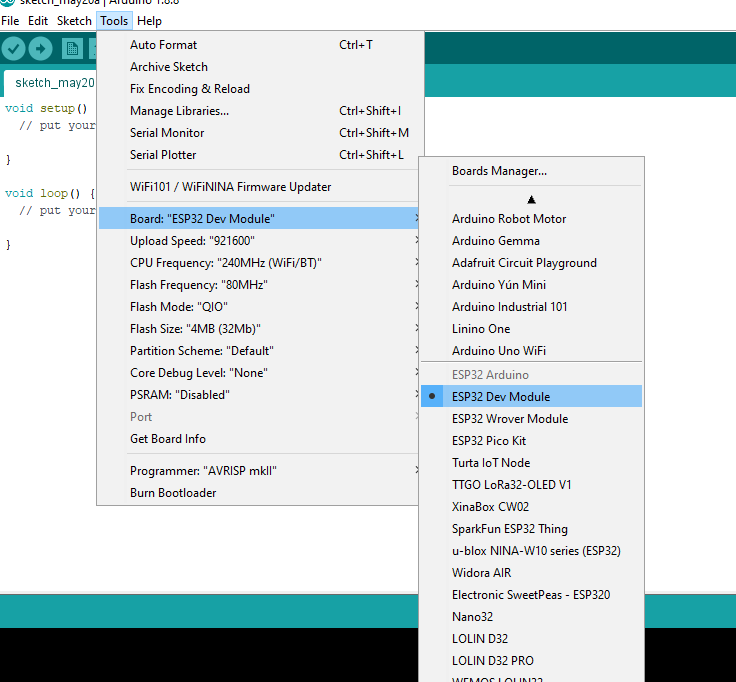736x682 pixels.
Task: Click the Verify checkmark toolbar icon
Action: [13, 48]
